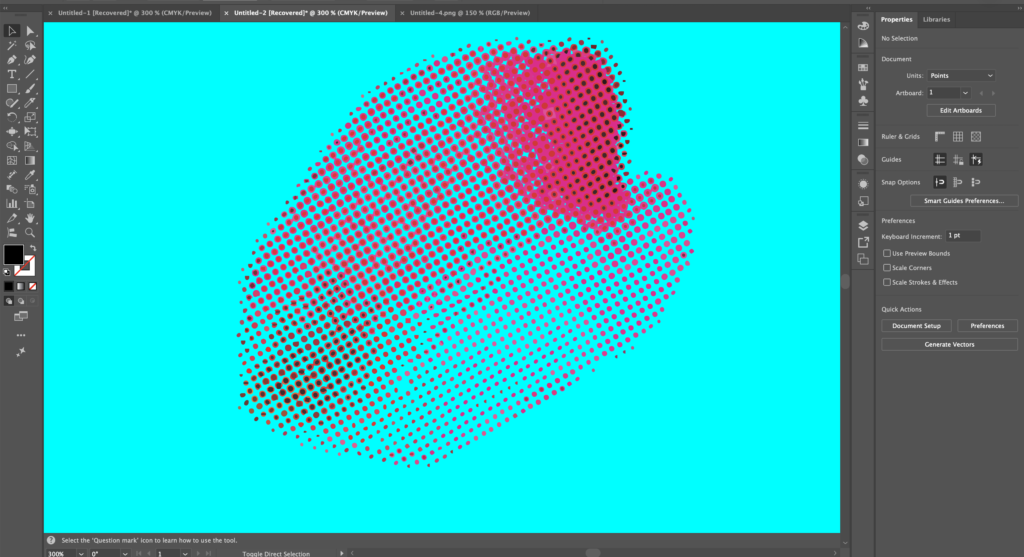1024x557 pixels.
Task: Switch to the Libraries tab
Action: point(936,19)
